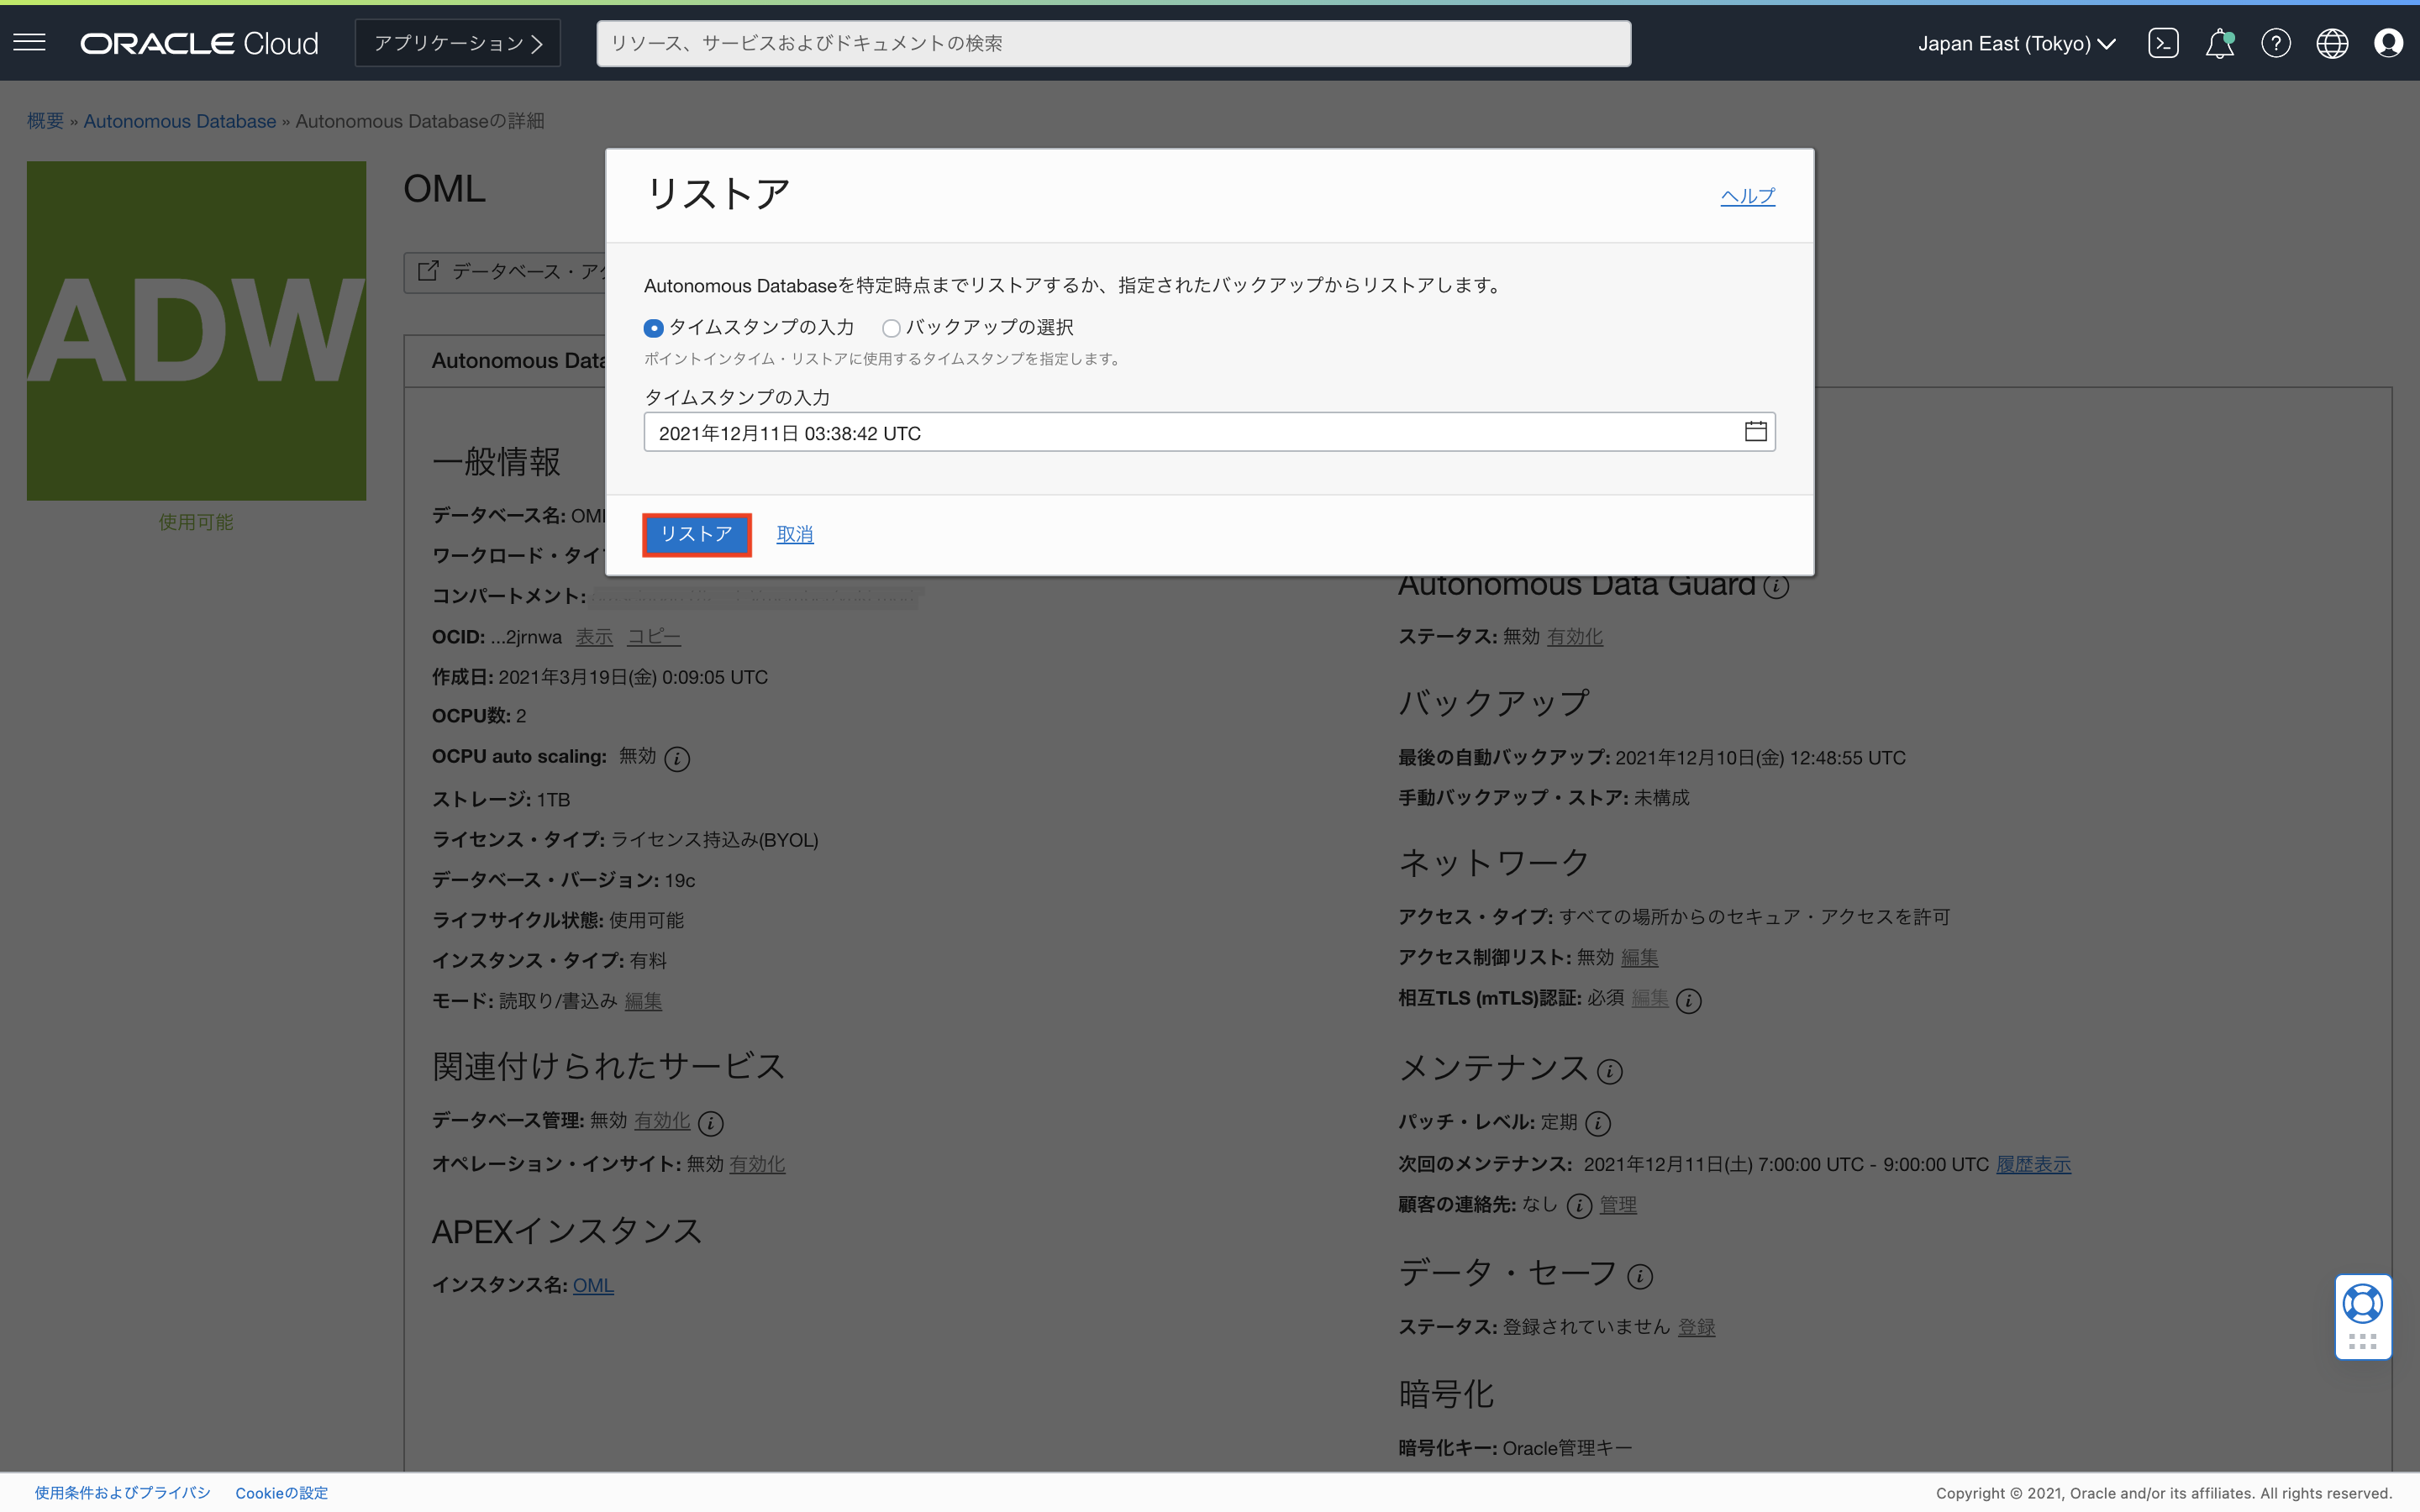
Task: Open the calendar picker in timestamp field
Action: click(1755, 432)
